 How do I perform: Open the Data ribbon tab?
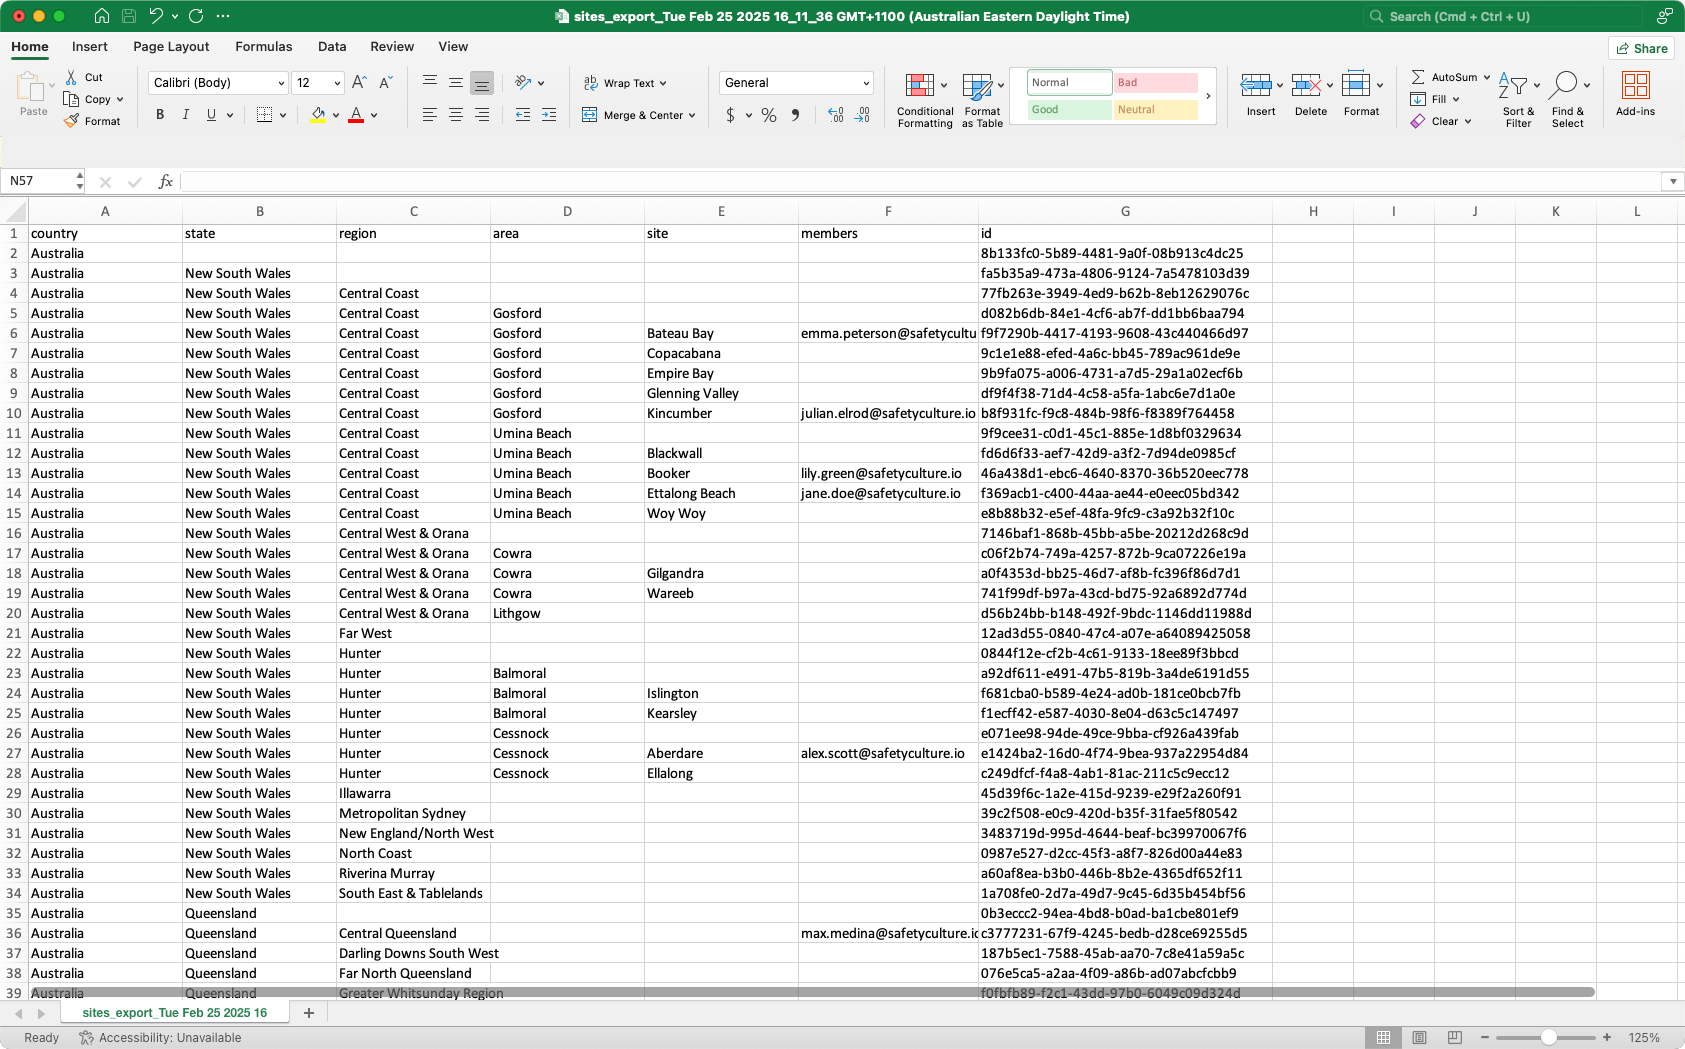[332, 47]
